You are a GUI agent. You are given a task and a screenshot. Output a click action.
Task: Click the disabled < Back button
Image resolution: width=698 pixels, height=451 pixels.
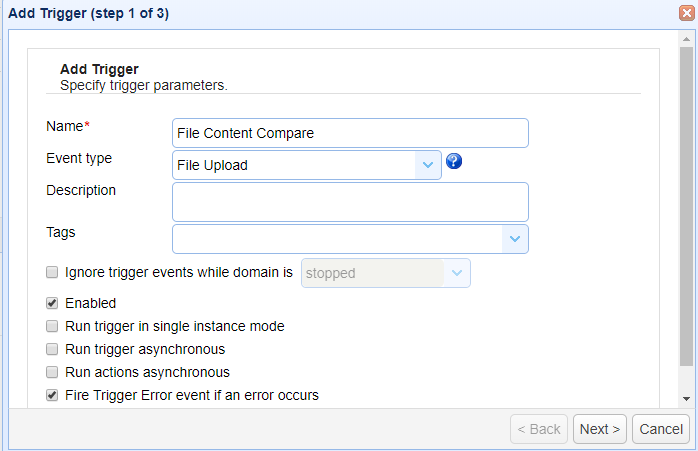(x=539, y=429)
